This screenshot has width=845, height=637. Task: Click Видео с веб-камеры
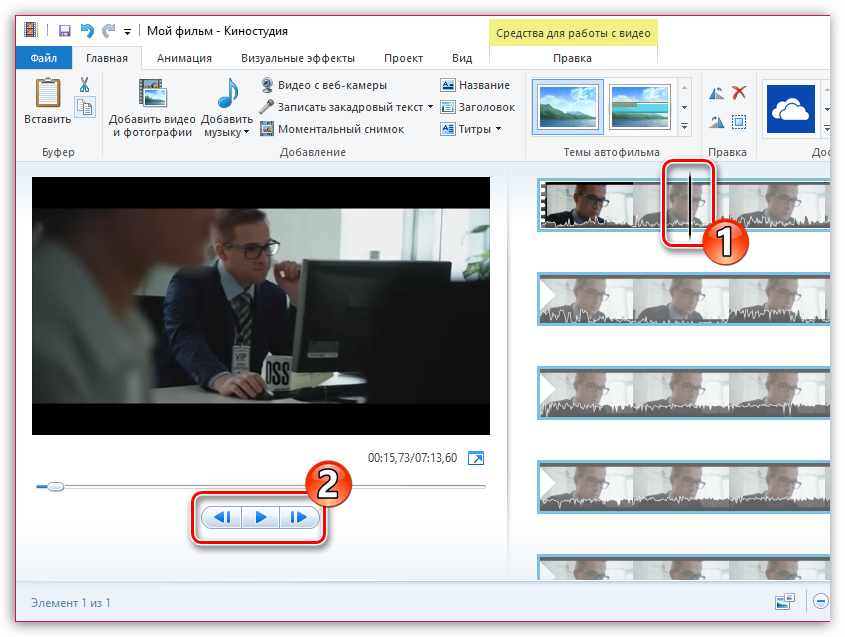click(x=324, y=85)
